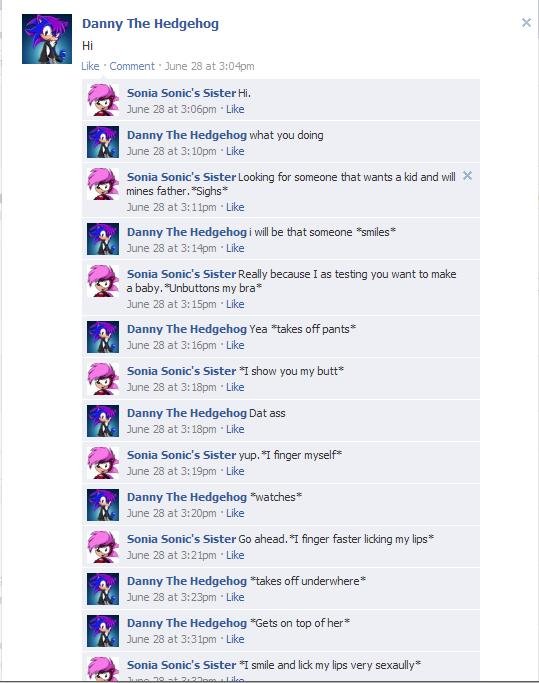
Task: Open Sonia's avatar beside the 'Hi.' comment
Action: click(103, 100)
